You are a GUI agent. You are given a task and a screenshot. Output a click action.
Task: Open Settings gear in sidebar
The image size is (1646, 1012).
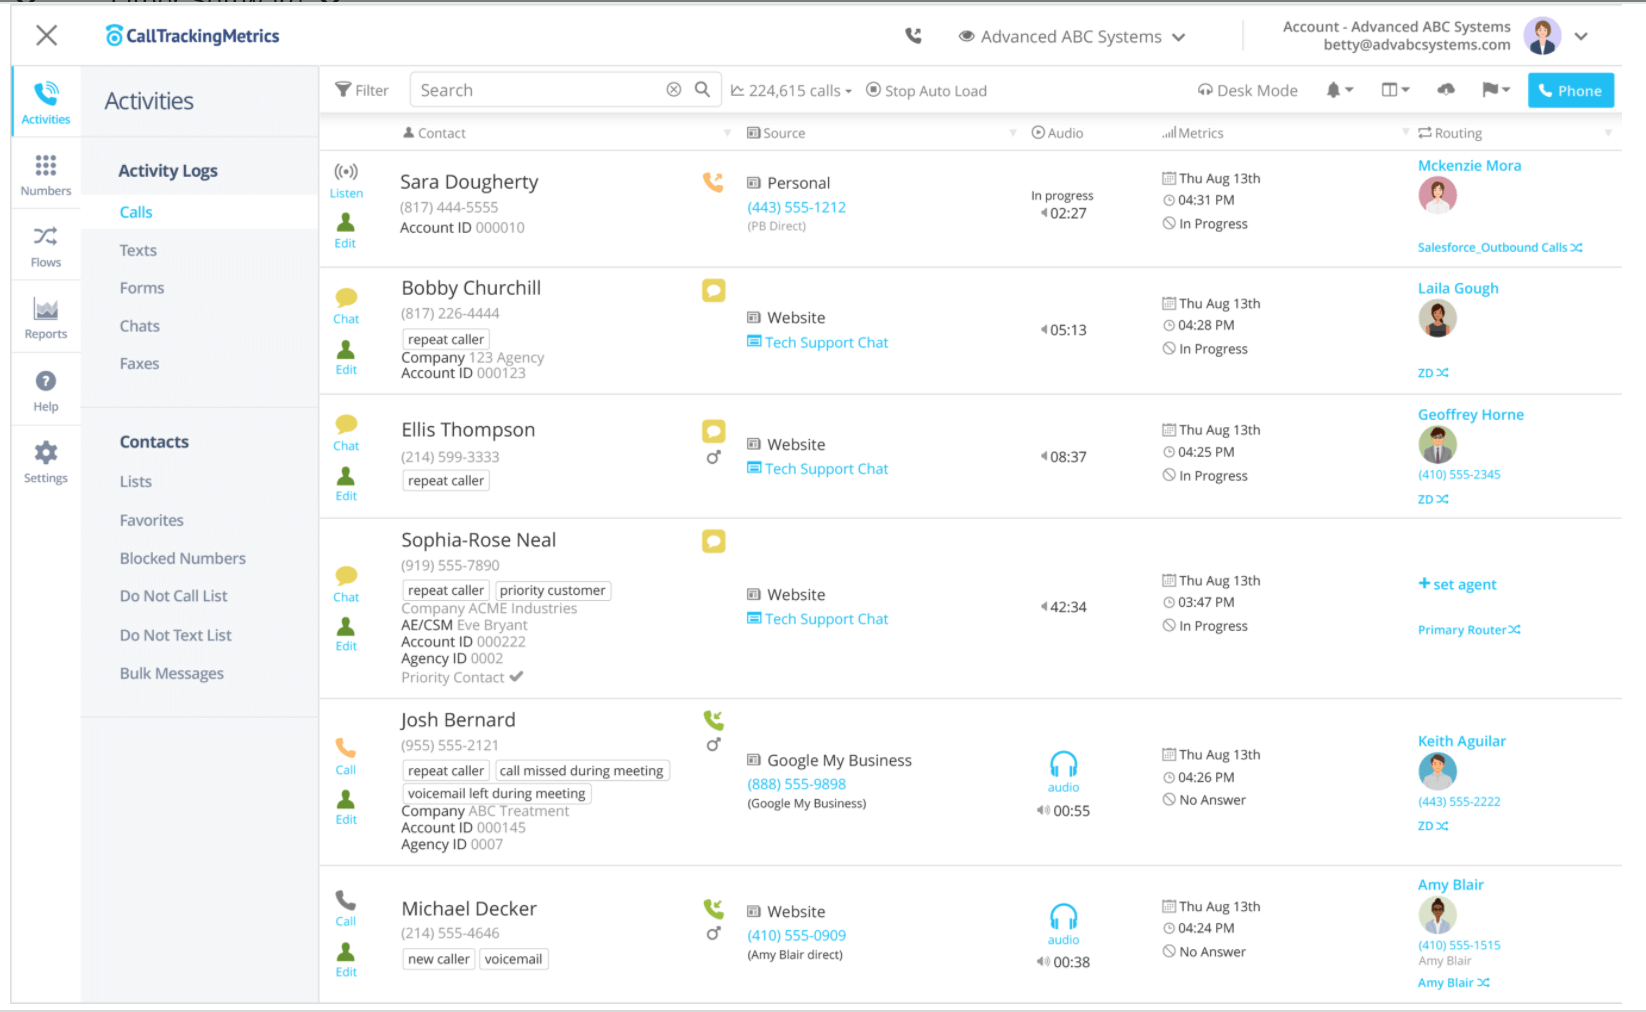(46, 461)
